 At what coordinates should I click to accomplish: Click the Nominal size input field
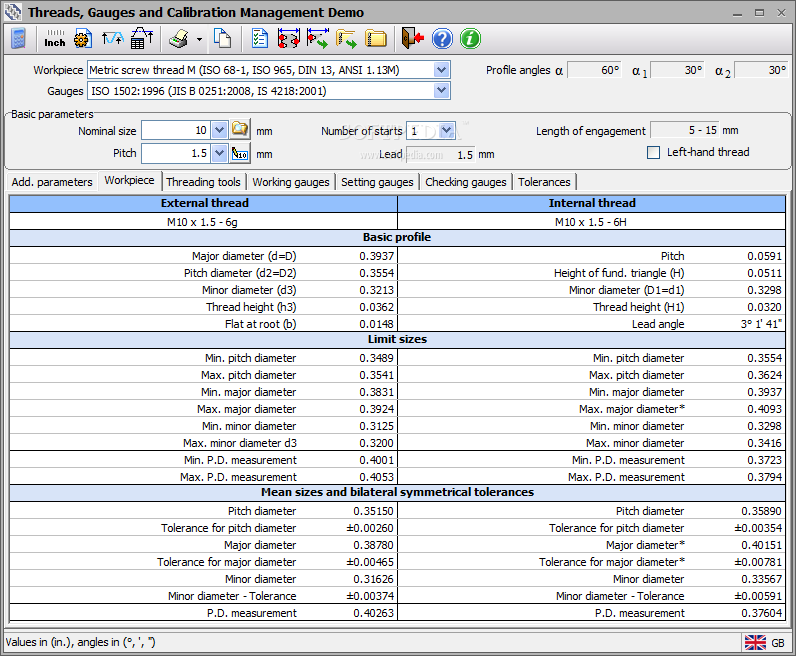click(176, 130)
